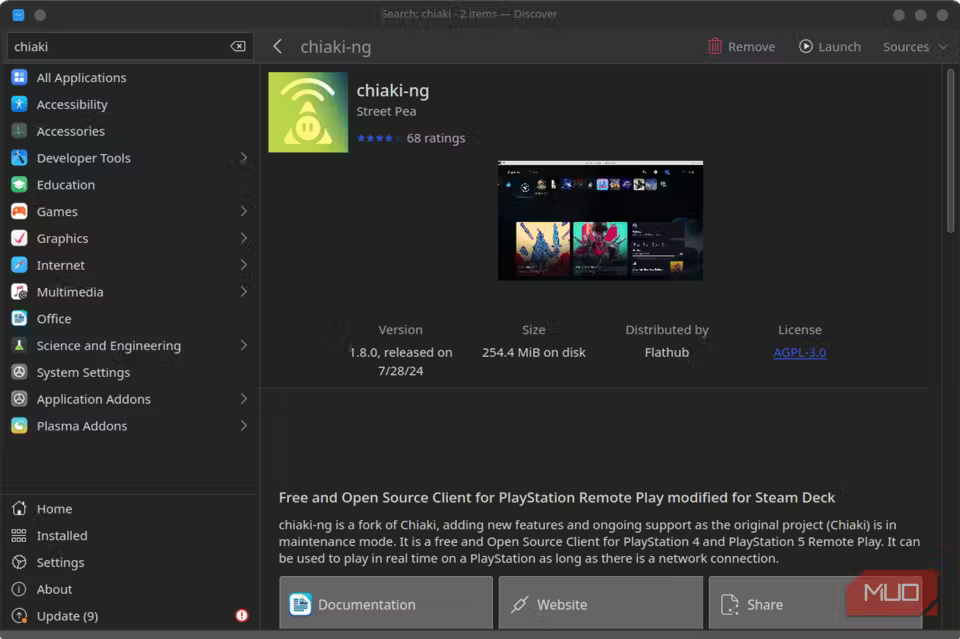960x639 pixels.
Task: Open the Installed page
Action: (61, 536)
